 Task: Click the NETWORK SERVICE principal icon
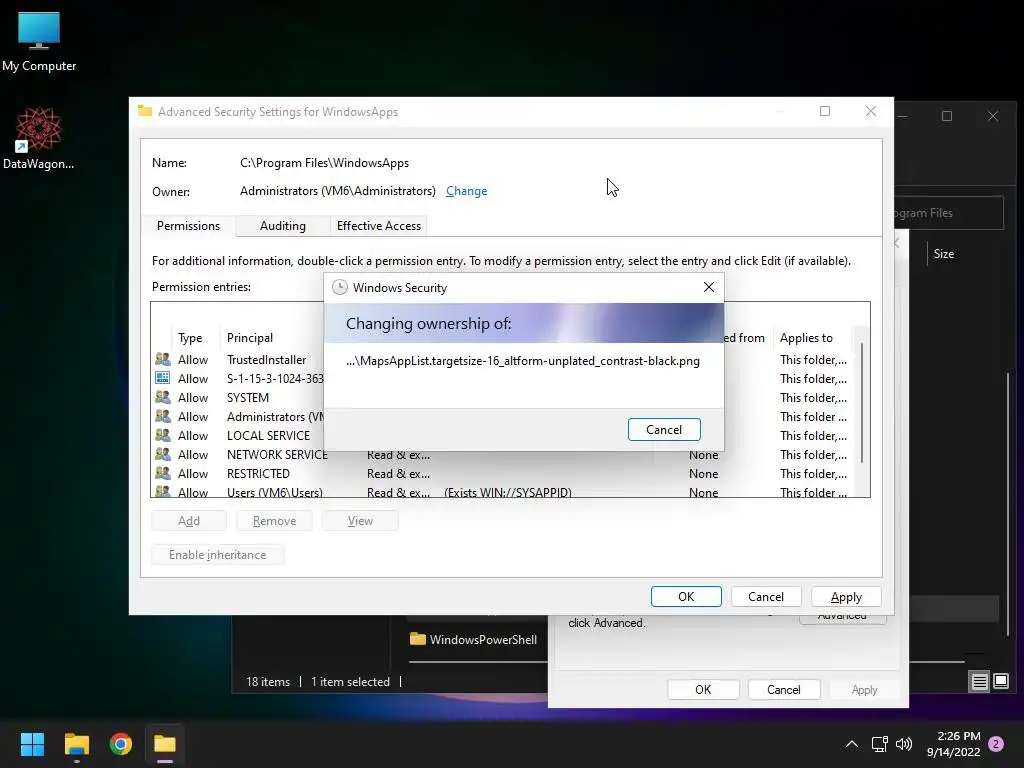163,454
